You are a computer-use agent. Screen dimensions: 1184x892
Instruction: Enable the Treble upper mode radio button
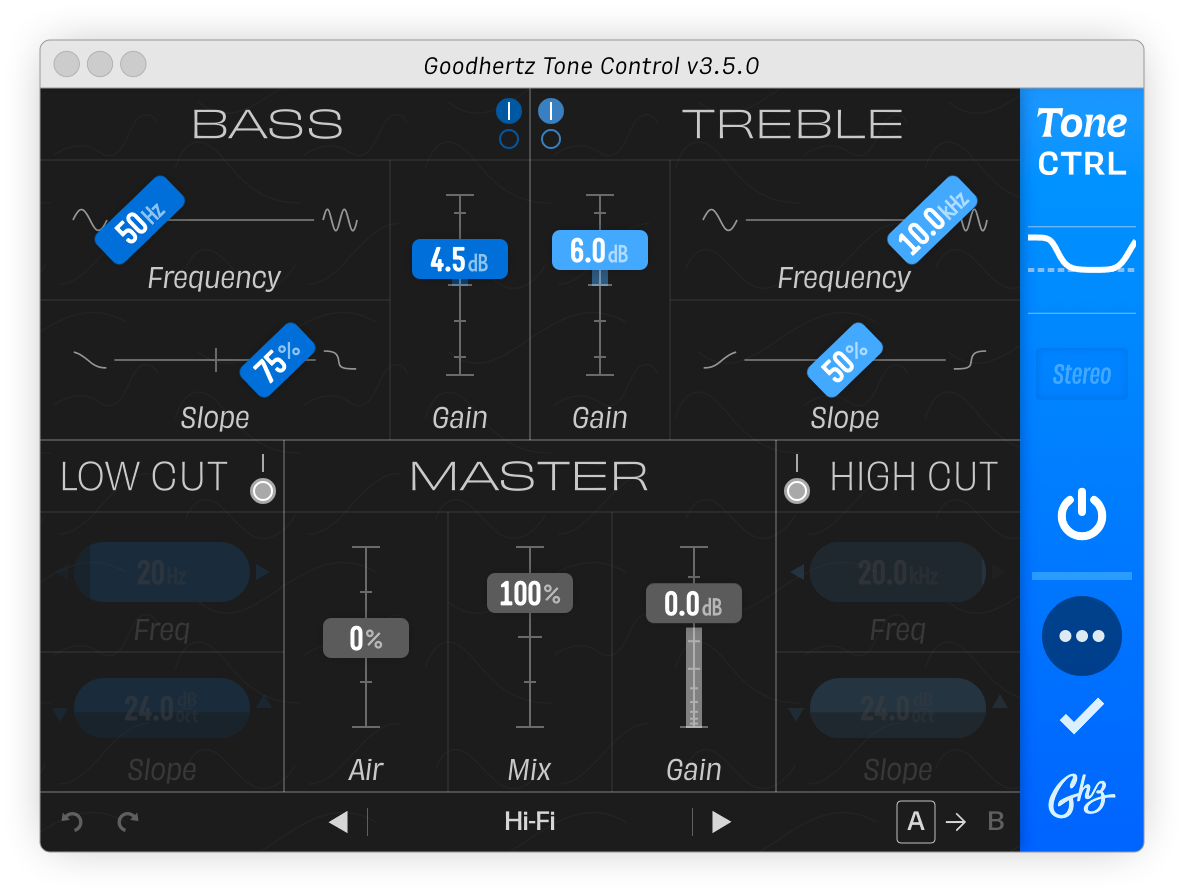pos(550,111)
